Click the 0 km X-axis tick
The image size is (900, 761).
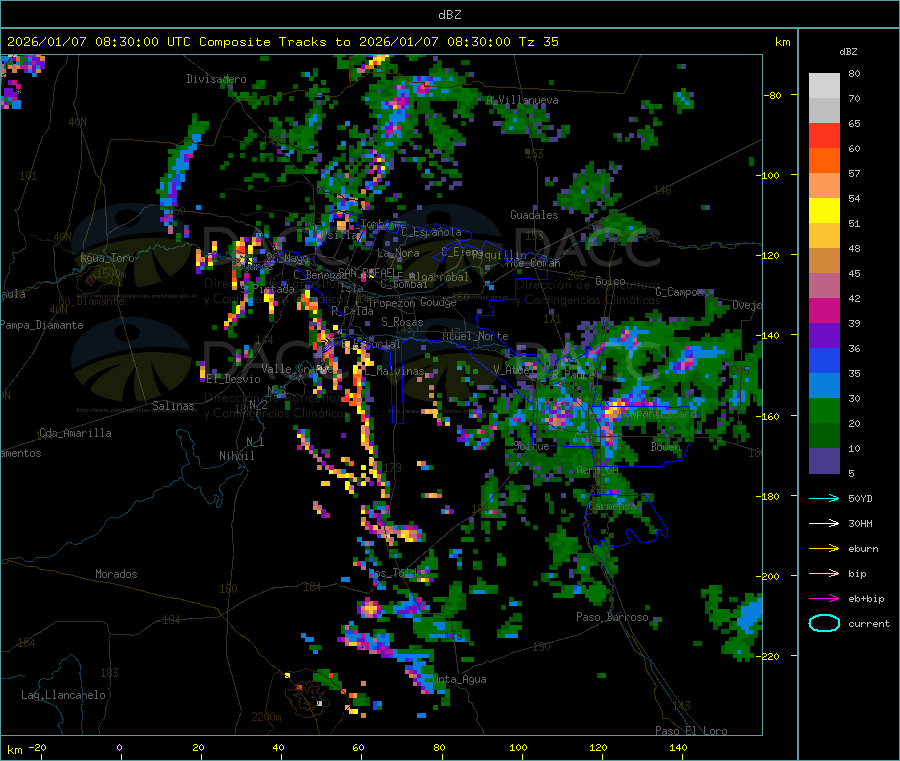pos(119,747)
